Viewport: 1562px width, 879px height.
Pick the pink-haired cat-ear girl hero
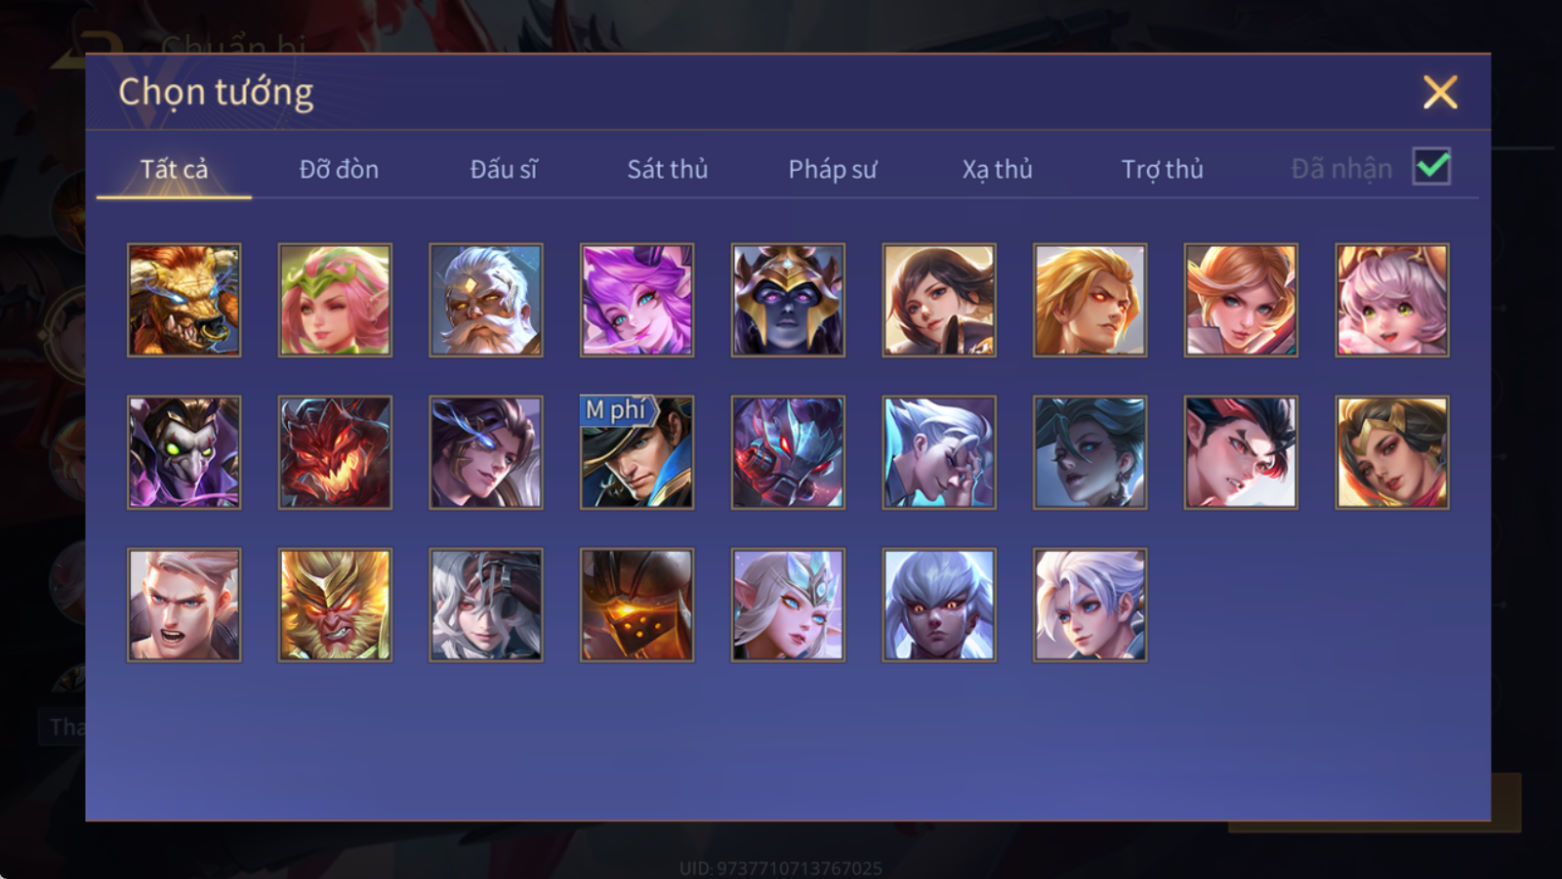point(1392,300)
